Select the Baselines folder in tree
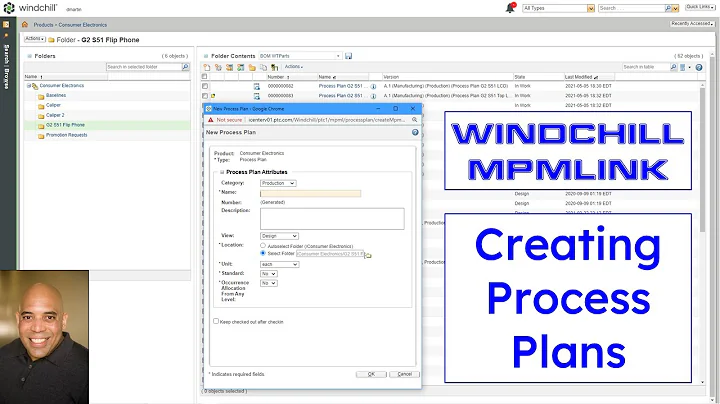This screenshot has height=404, width=720. [x=56, y=95]
